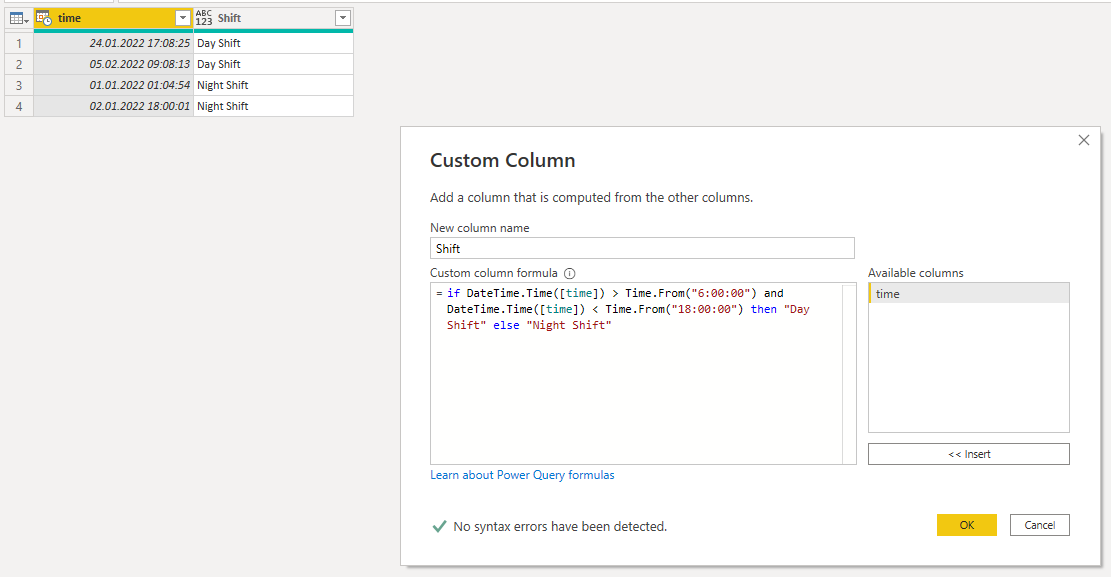This screenshot has width=1111, height=577.
Task: Click the ABC123 data type icon on Shift column
Action: point(204,18)
